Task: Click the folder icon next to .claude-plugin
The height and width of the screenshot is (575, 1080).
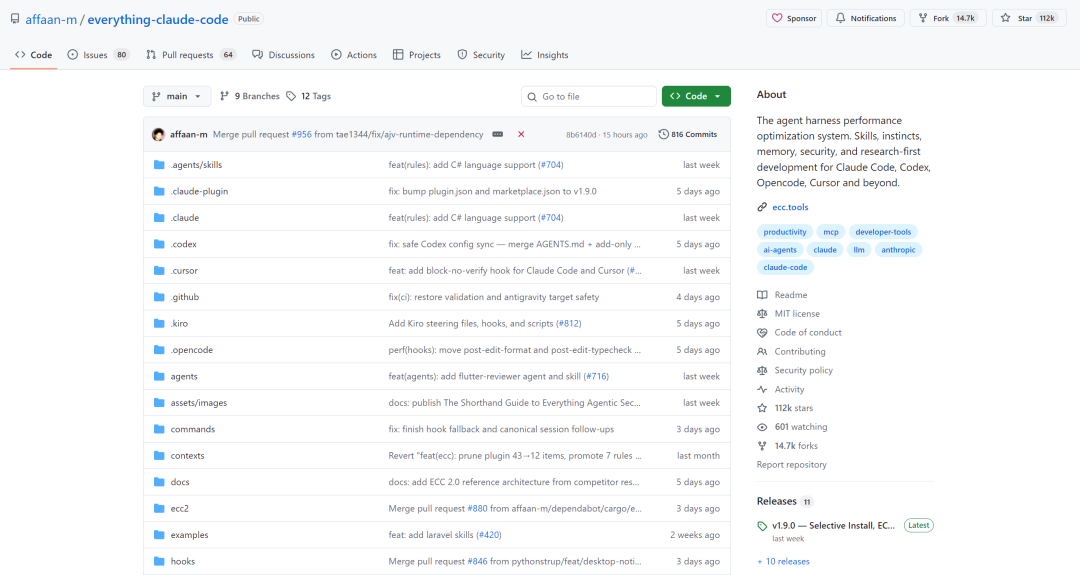Action: tap(158, 191)
